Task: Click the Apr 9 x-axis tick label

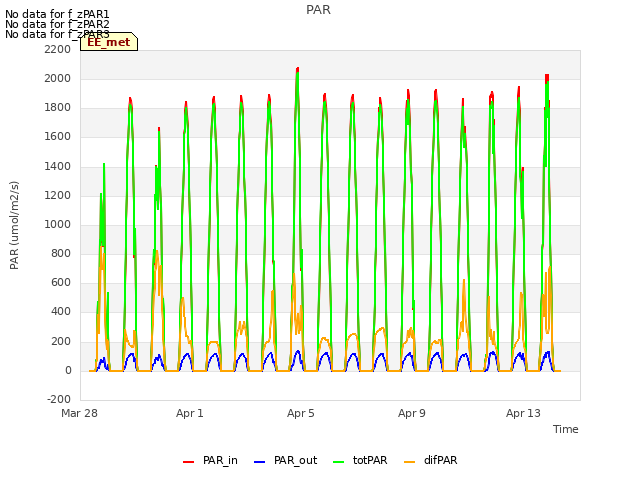Action: click(411, 413)
